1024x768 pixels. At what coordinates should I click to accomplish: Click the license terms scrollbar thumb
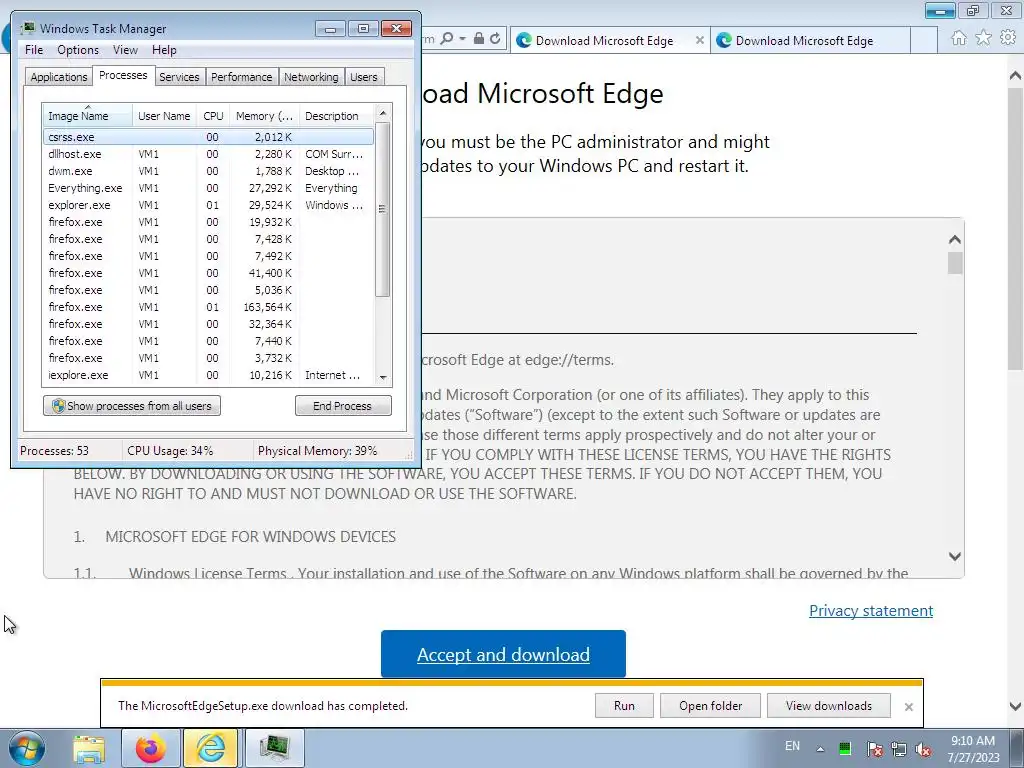(955, 263)
